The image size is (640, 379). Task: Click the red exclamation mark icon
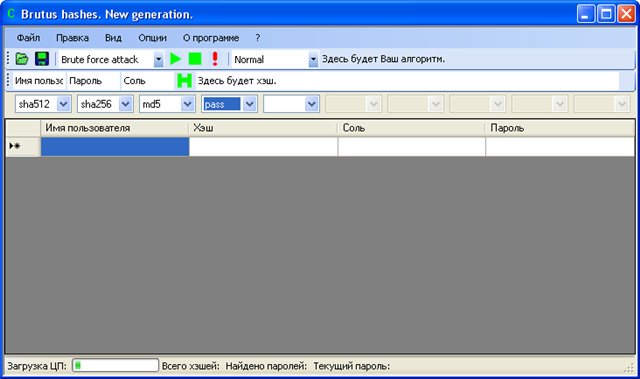(x=215, y=59)
